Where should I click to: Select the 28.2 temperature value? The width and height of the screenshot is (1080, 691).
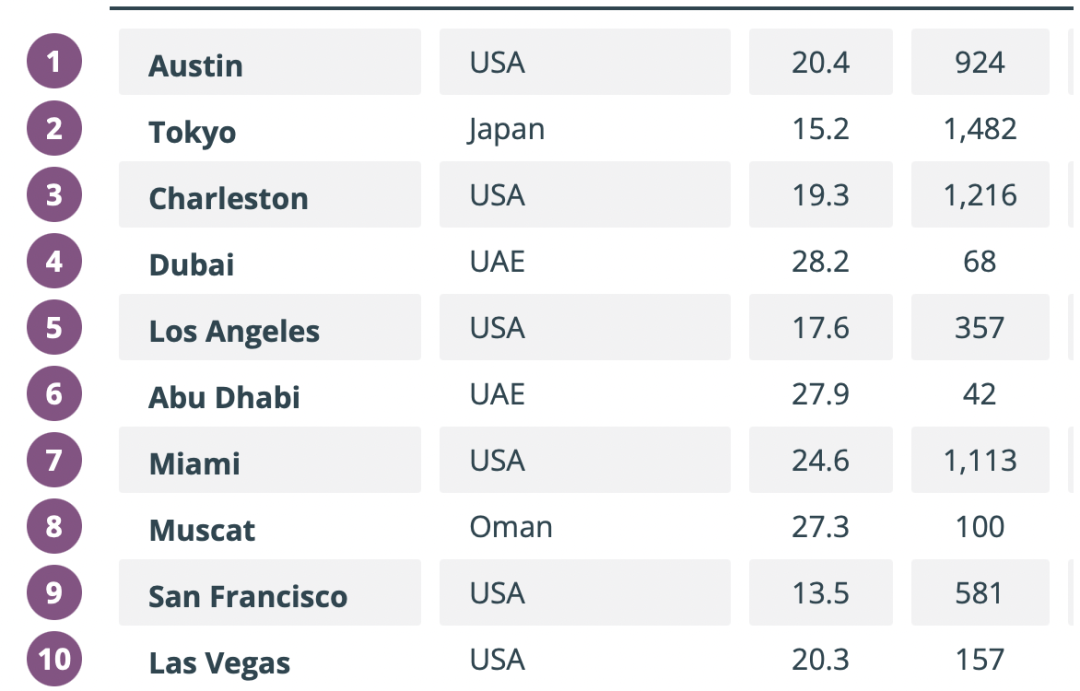(820, 262)
